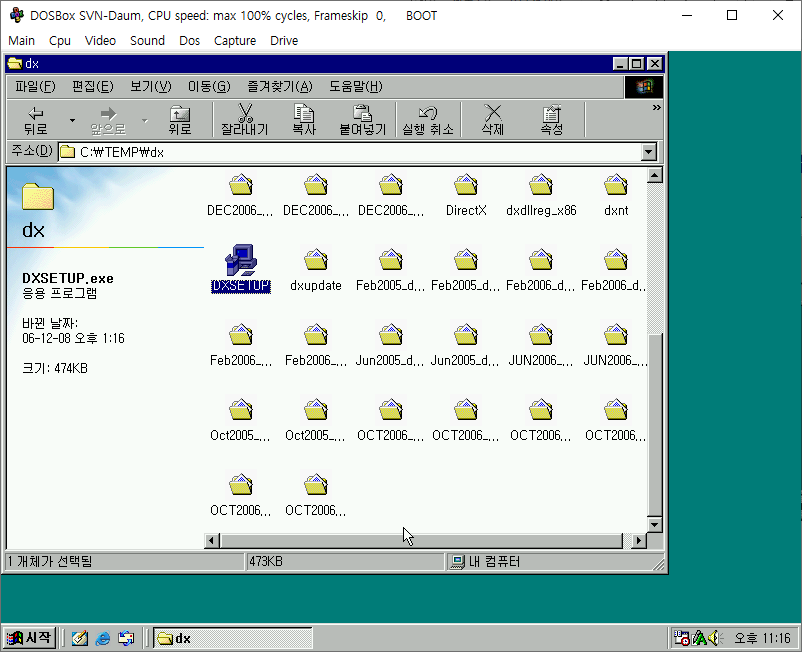Select the first Feb2006_d folder
Viewport: 802px width, 652px height.
[541, 268]
